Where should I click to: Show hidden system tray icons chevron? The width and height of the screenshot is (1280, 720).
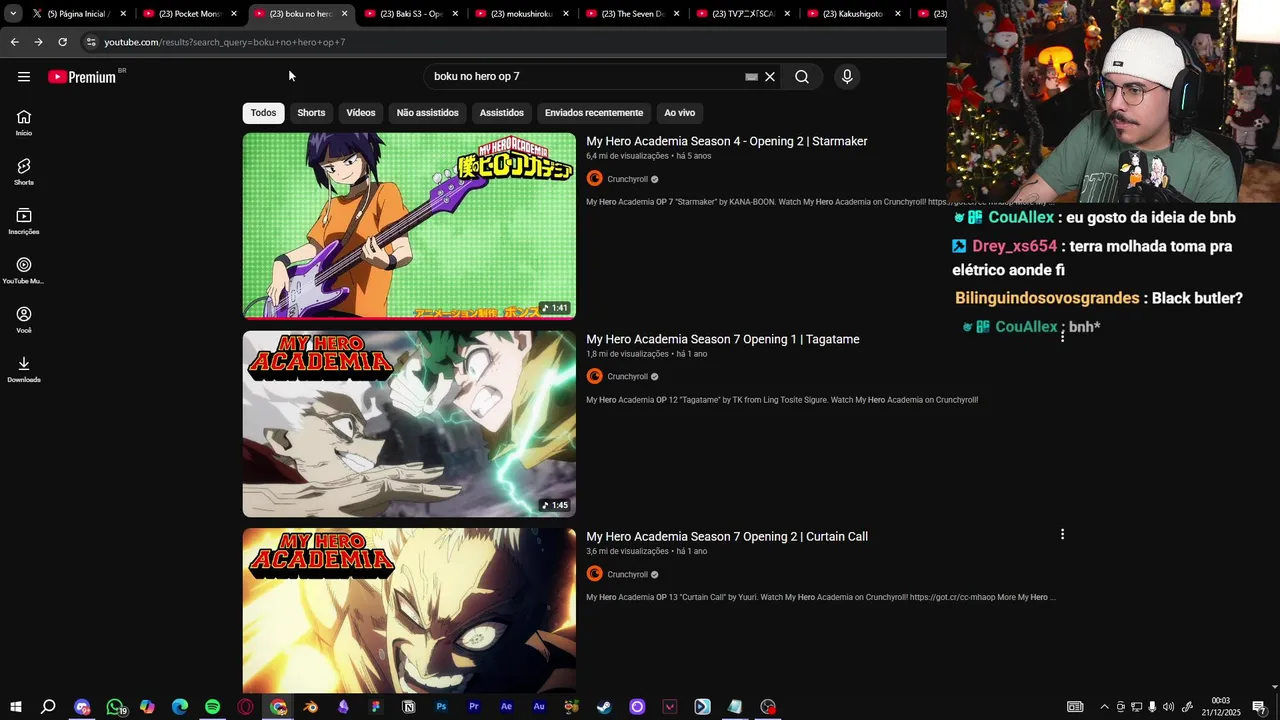coord(1104,707)
